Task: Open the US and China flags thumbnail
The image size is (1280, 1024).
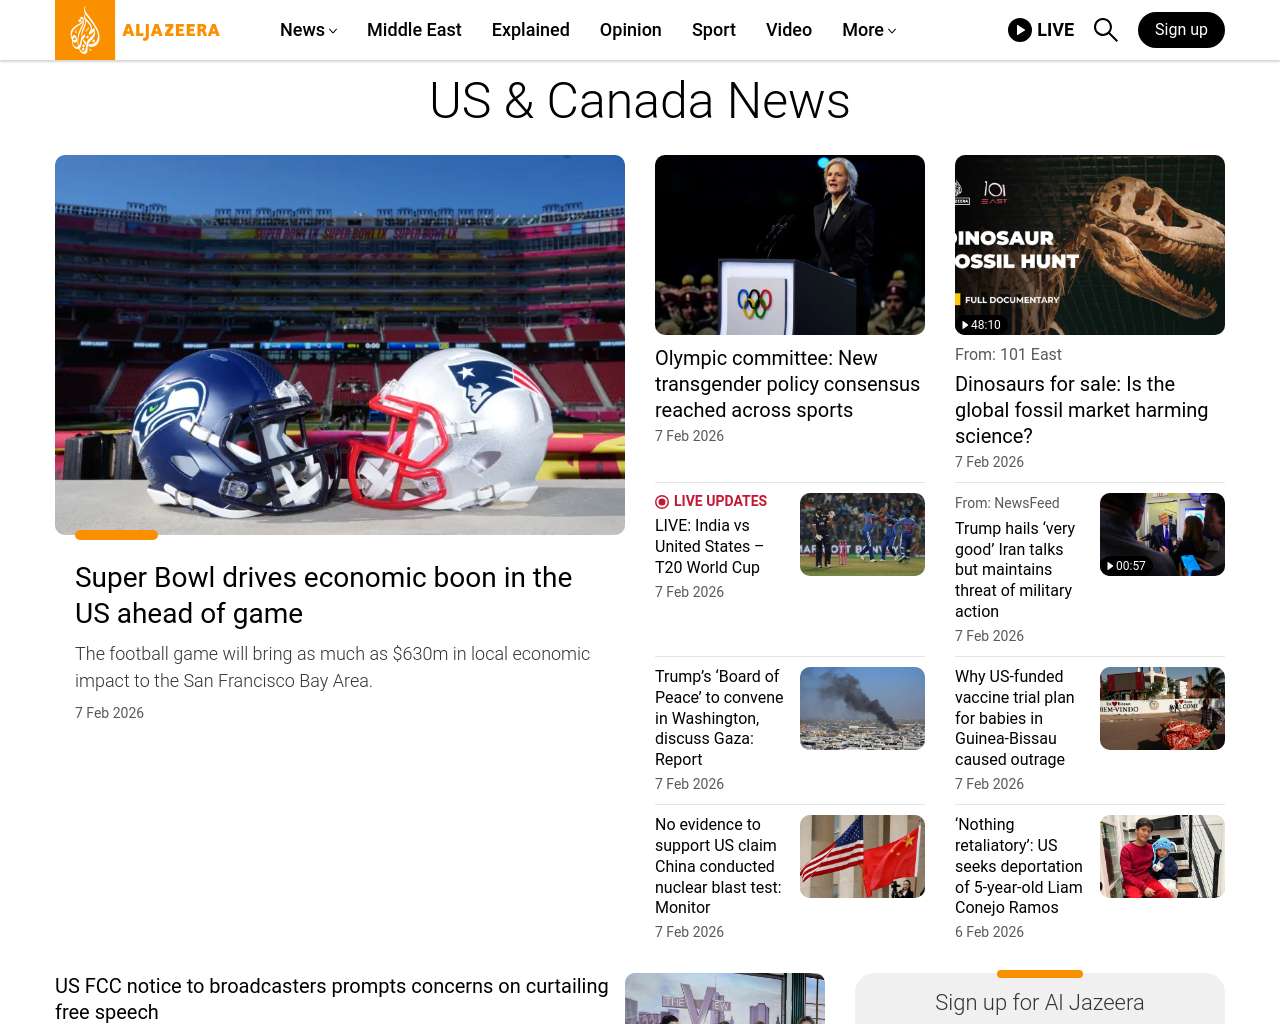Action: coord(862,856)
